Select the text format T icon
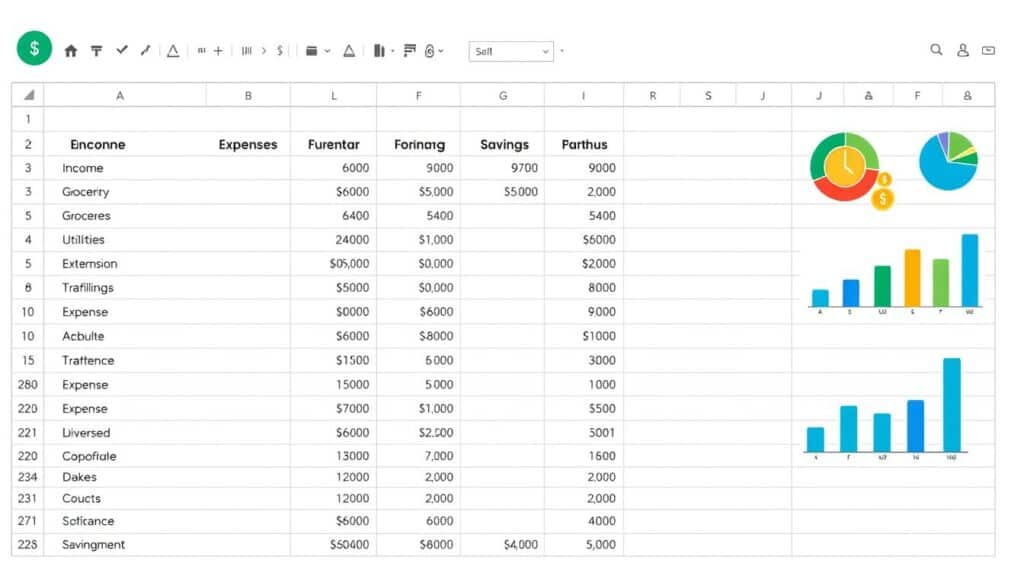The image size is (1024, 585). [x=96, y=50]
